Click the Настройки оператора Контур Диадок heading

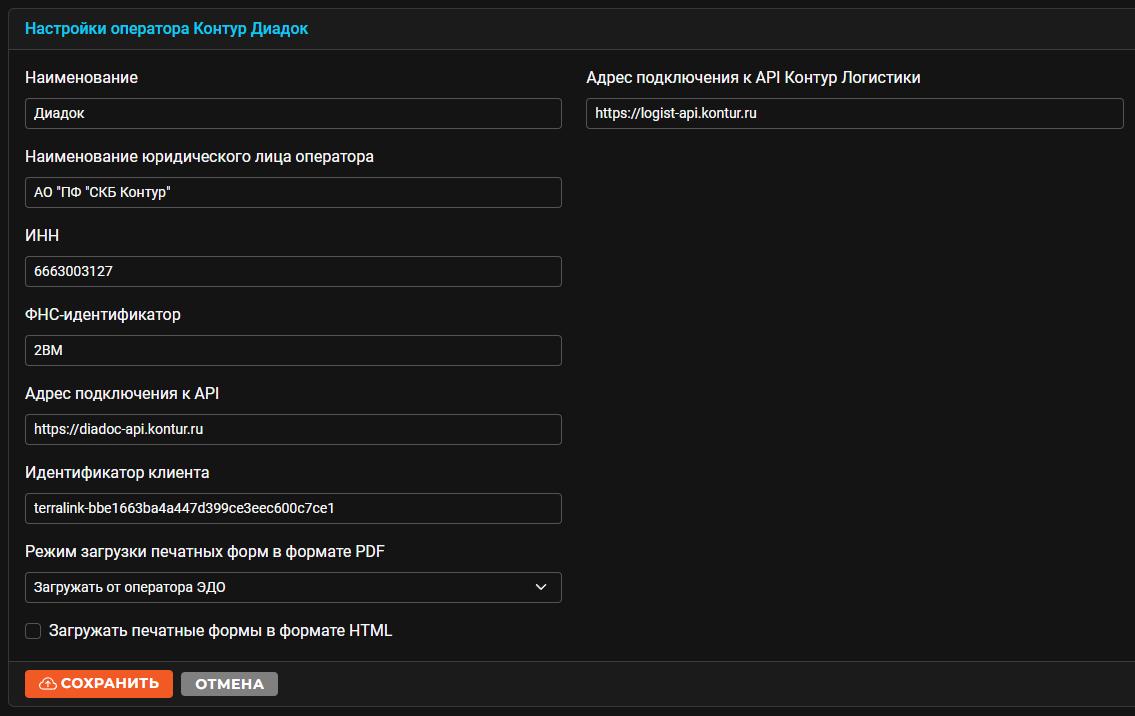pos(166,29)
